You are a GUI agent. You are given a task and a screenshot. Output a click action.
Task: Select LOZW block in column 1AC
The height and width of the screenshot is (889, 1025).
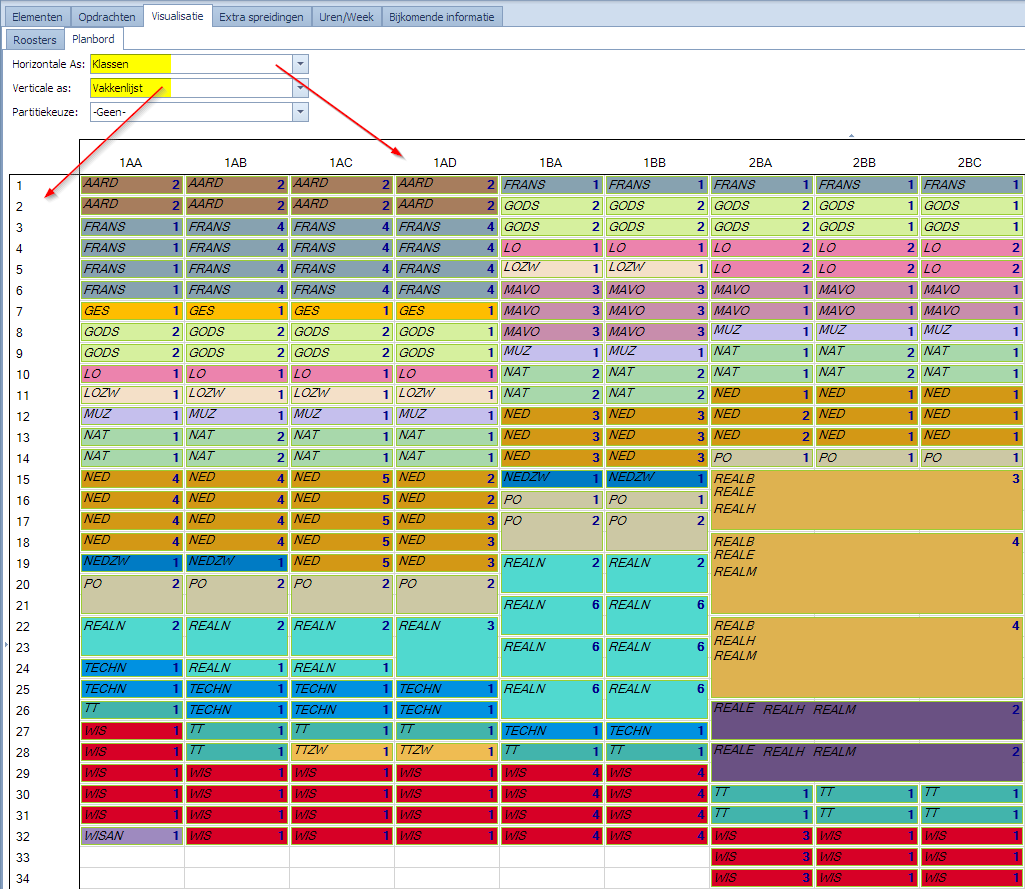(341, 394)
